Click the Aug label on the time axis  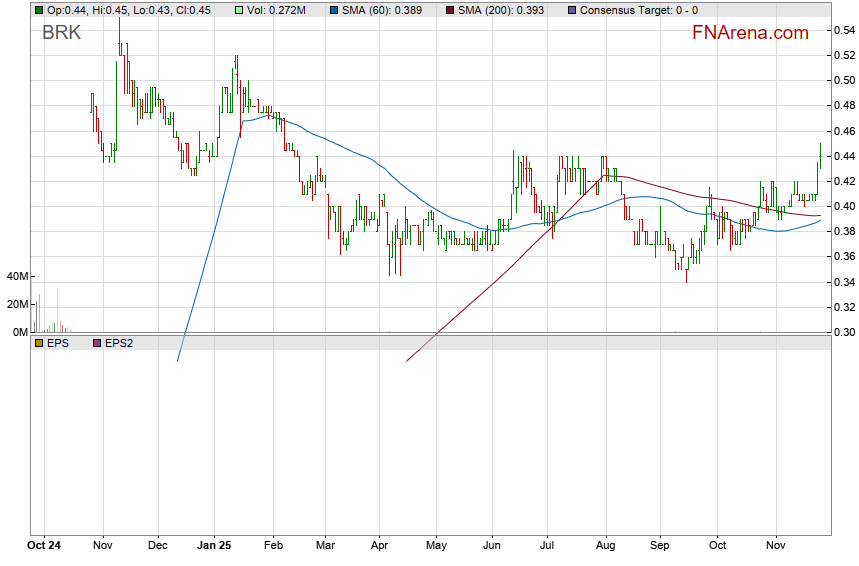(x=603, y=547)
